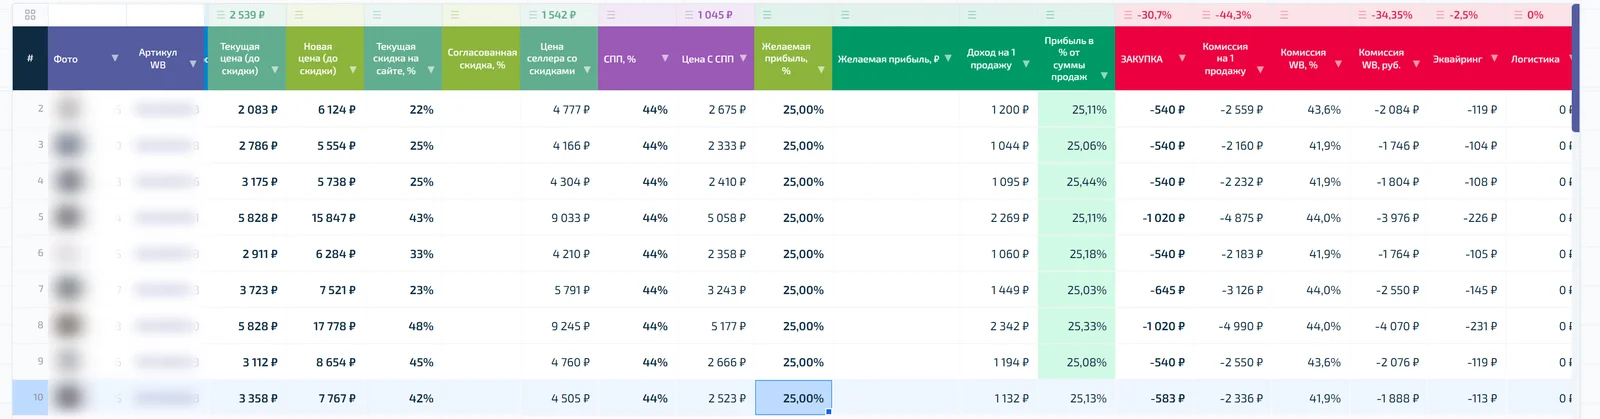Select the cell with 15 847 ₽
The width and height of the screenshot is (1600, 419).
tap(325, 217)
